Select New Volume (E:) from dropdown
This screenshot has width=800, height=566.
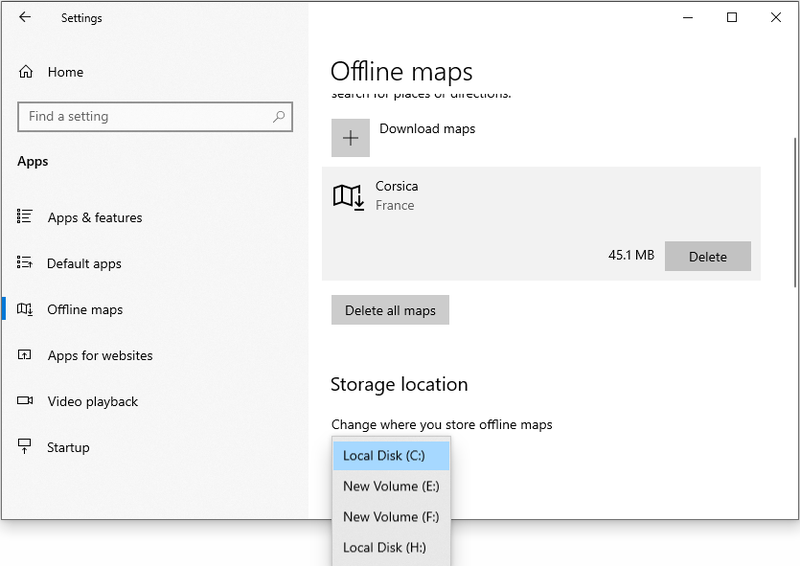(391, 486)
